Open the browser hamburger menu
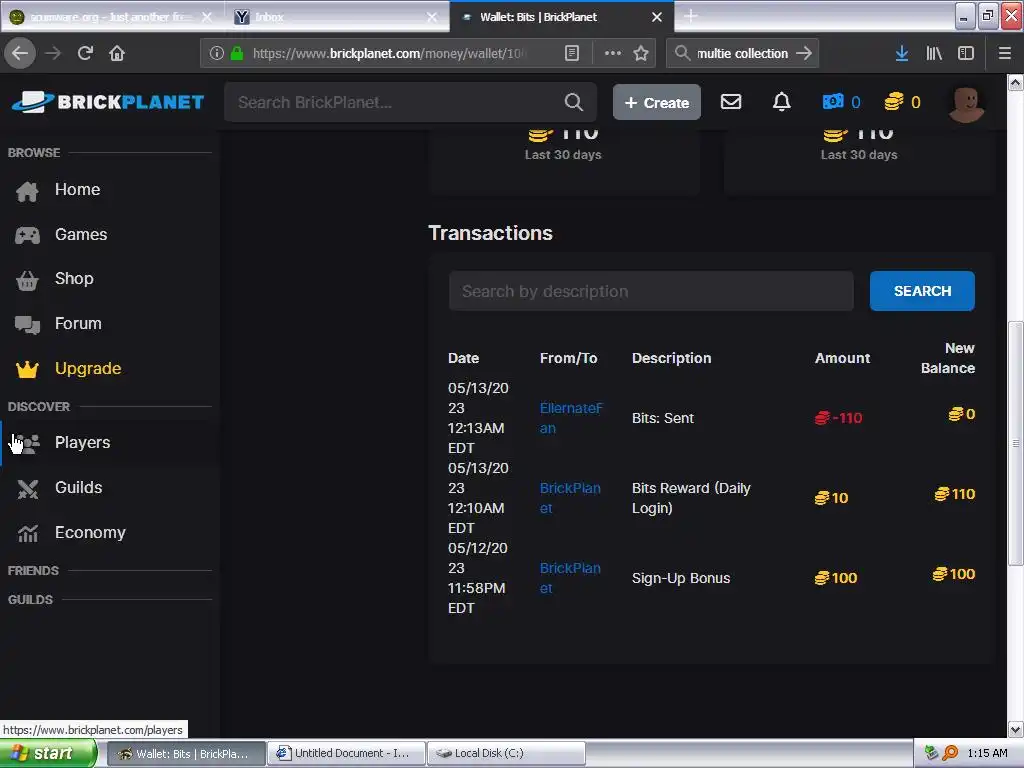 coord(1005,53)
